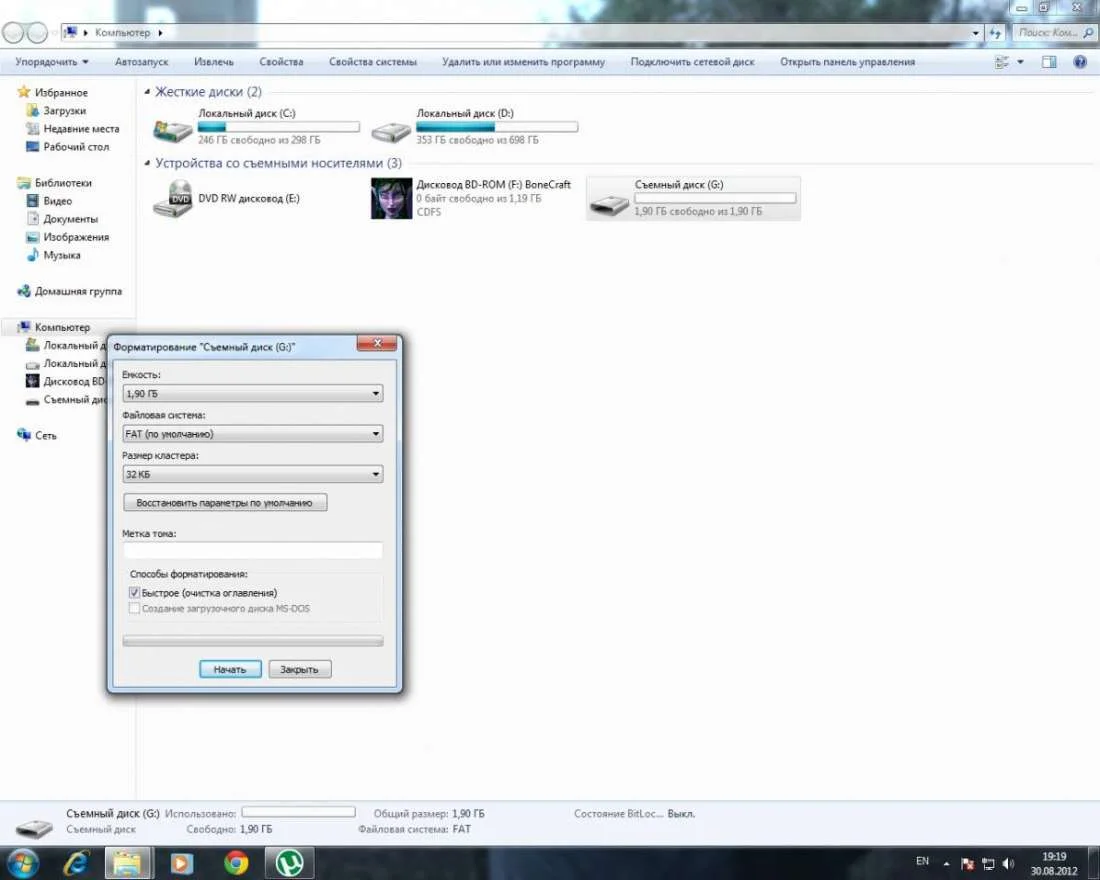The width and height of the screenshot is (1100, 880).
Task: Click Свойства системы in the toolbar
Action: (373, 62)
